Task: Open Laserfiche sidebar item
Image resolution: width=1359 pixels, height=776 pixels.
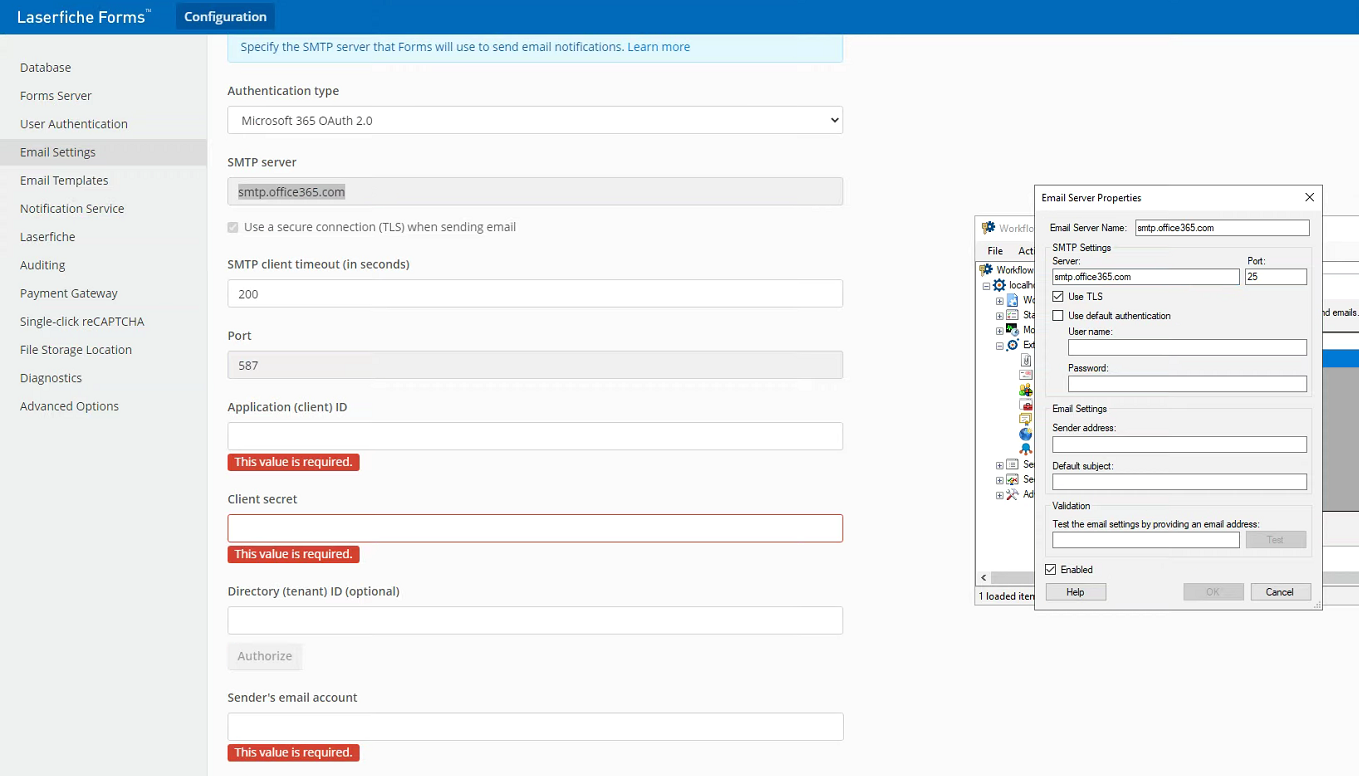Action: pos(47,237)
